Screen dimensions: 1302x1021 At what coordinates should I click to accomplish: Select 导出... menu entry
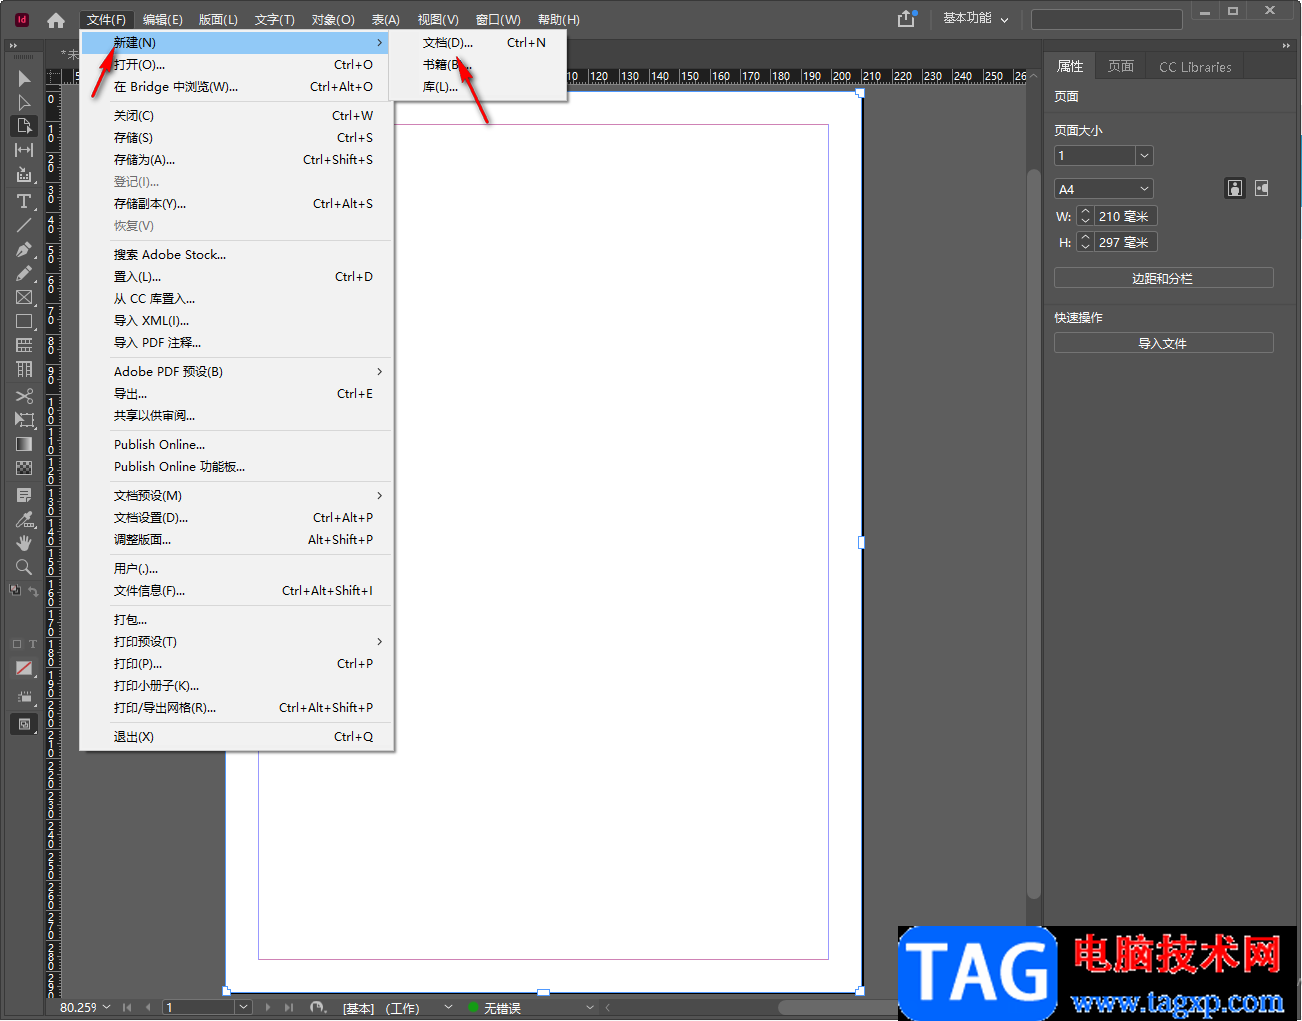coord(237,393)
